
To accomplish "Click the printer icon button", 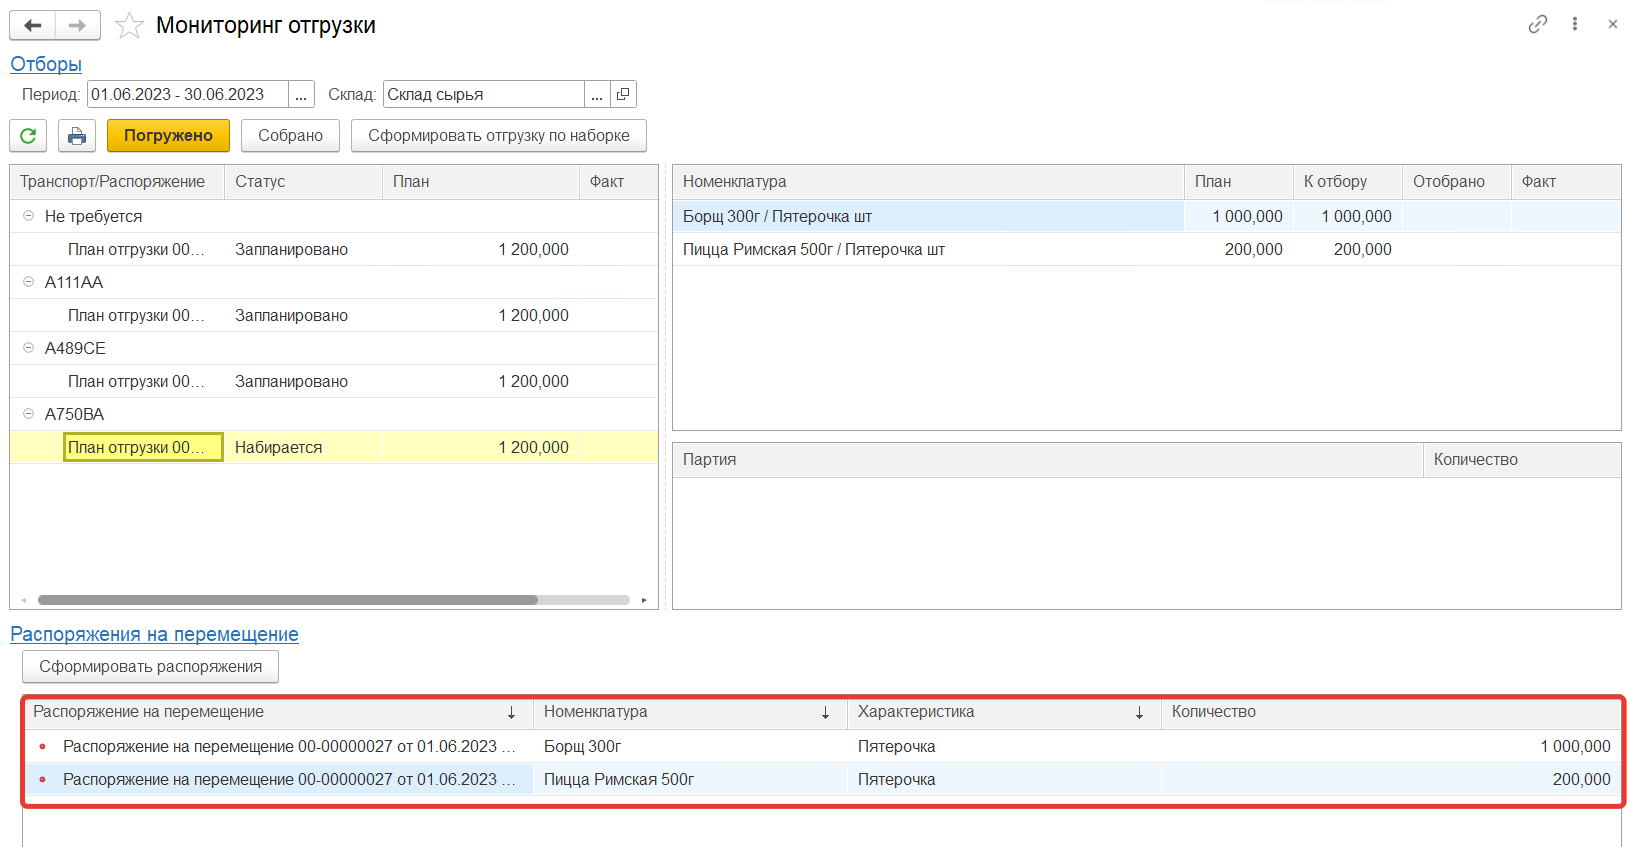I will tap(77, 135).
